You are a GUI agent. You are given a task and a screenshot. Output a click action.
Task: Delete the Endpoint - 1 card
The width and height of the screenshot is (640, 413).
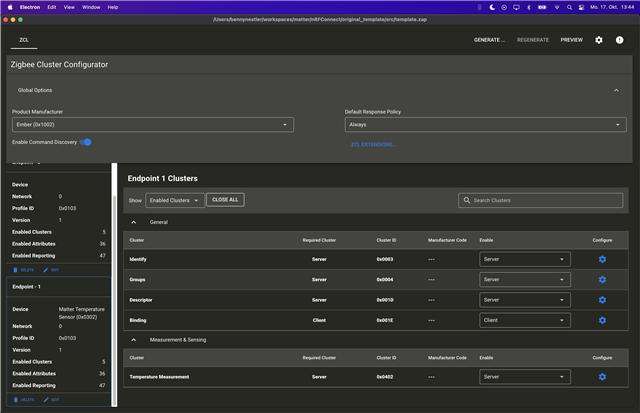point(24,400)
